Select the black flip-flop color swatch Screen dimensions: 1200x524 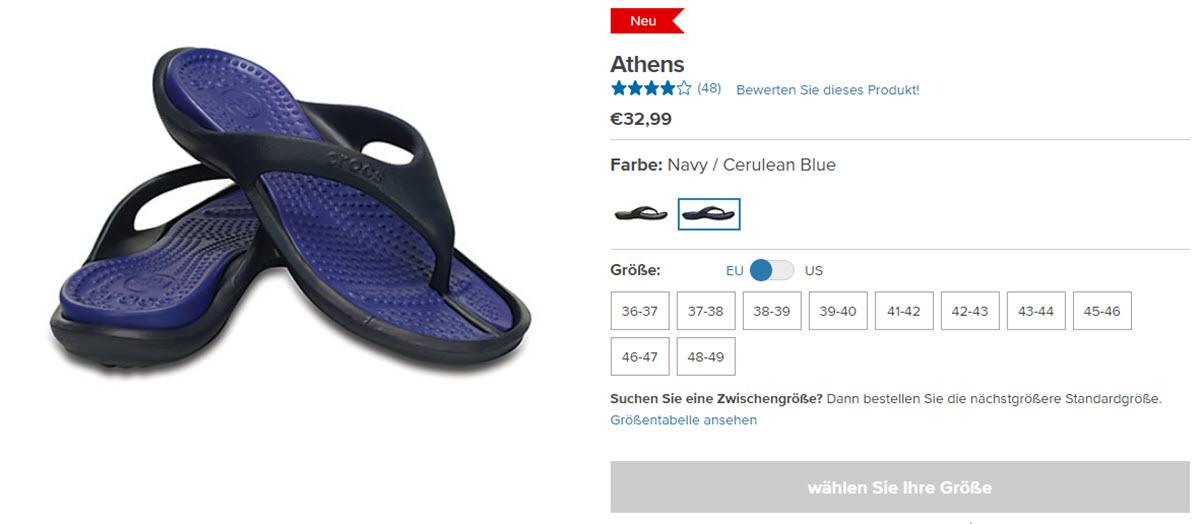click(x=640, y=214)
